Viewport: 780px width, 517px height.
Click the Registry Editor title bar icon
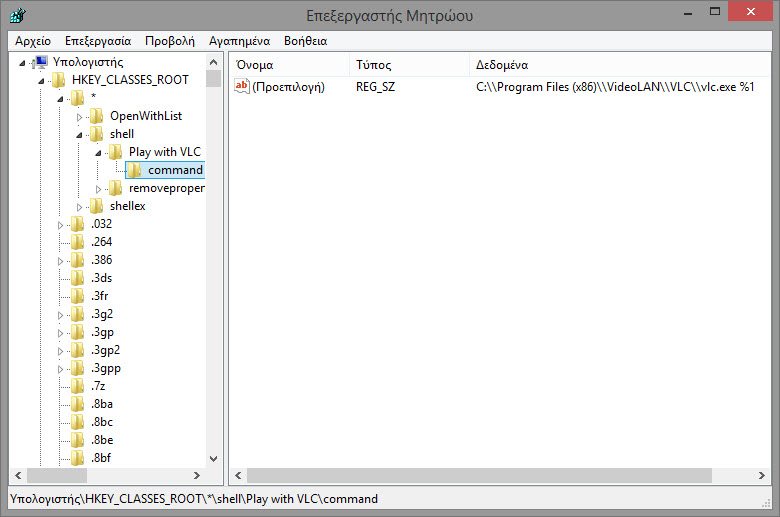[17, 15]
